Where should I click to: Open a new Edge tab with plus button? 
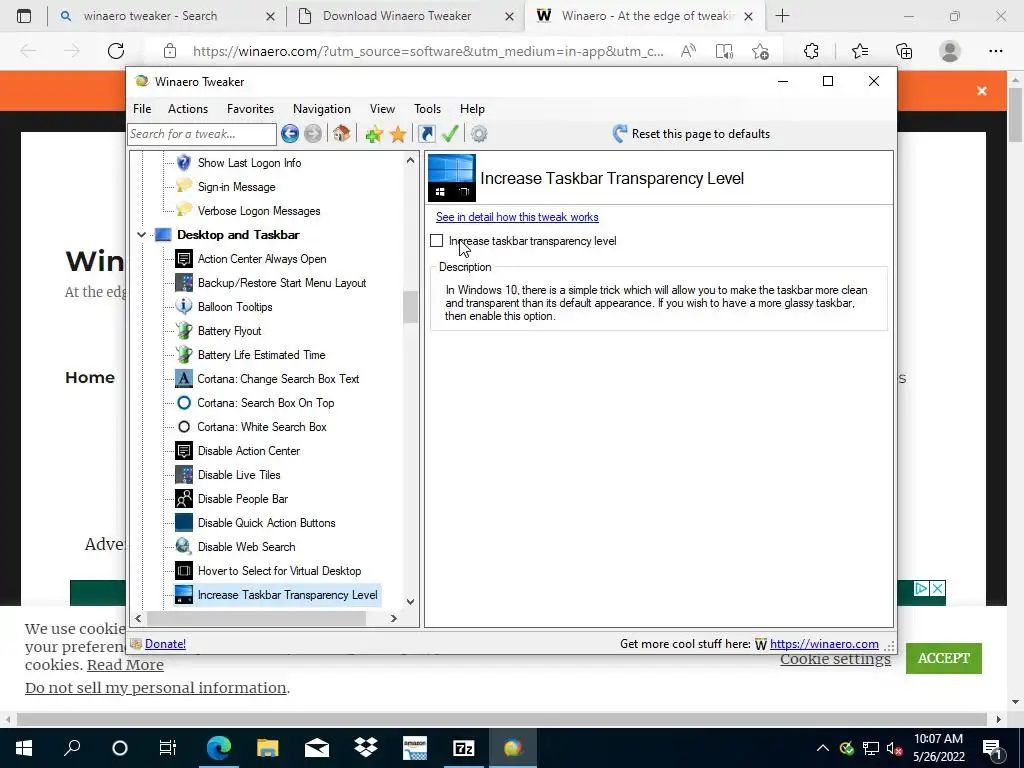pos(782,16)
